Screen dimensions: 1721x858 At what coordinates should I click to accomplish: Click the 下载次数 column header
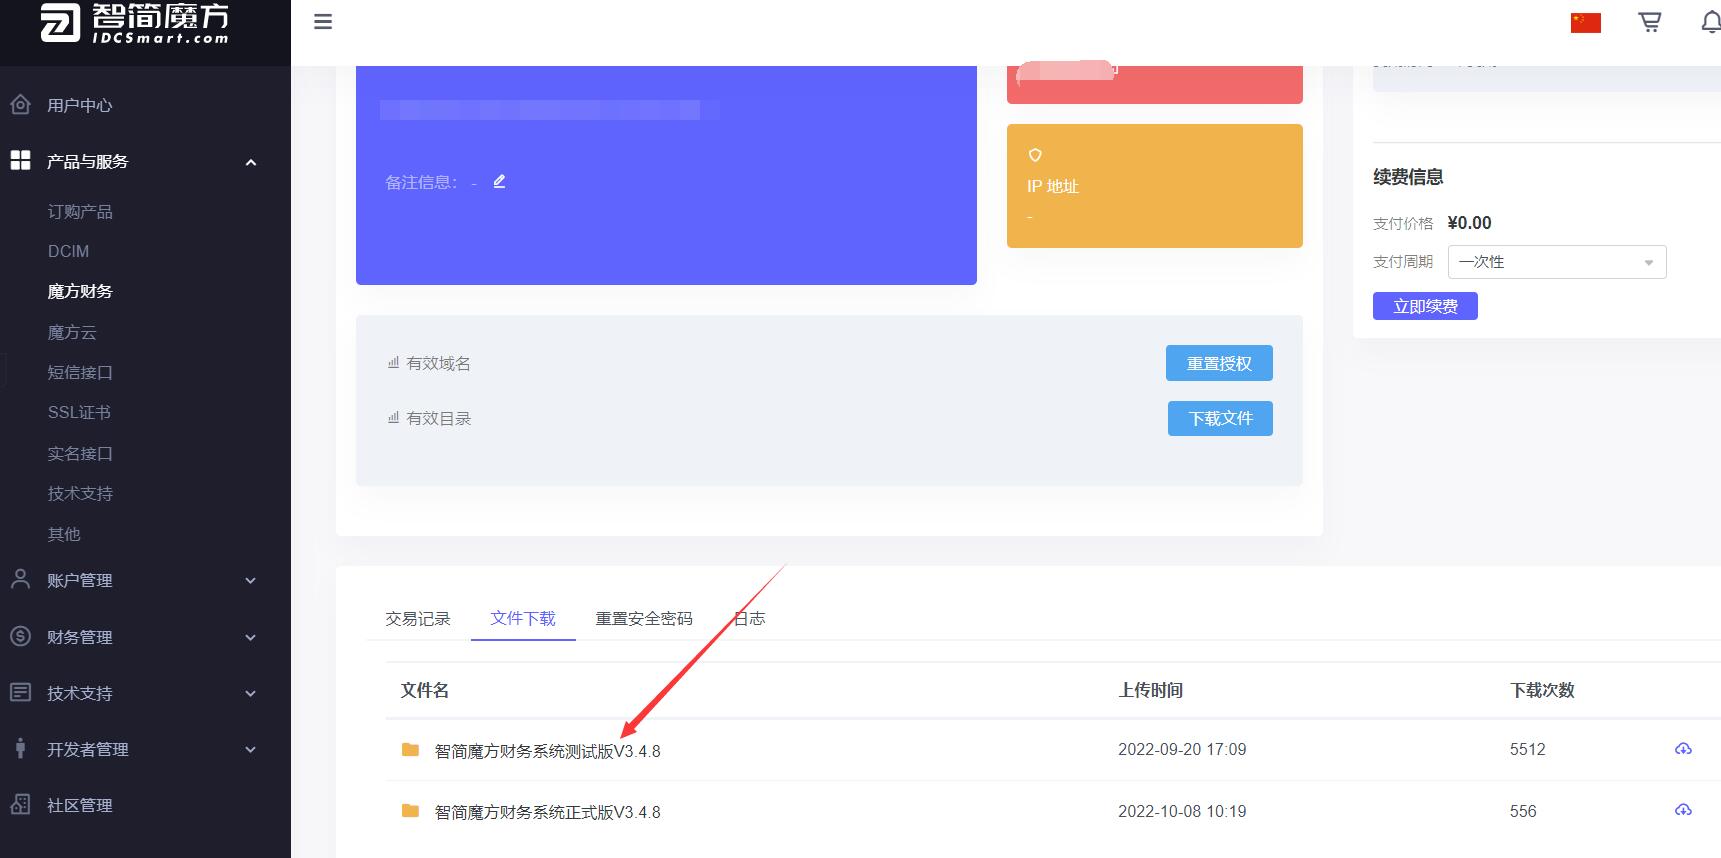(x=1542, y=690)
